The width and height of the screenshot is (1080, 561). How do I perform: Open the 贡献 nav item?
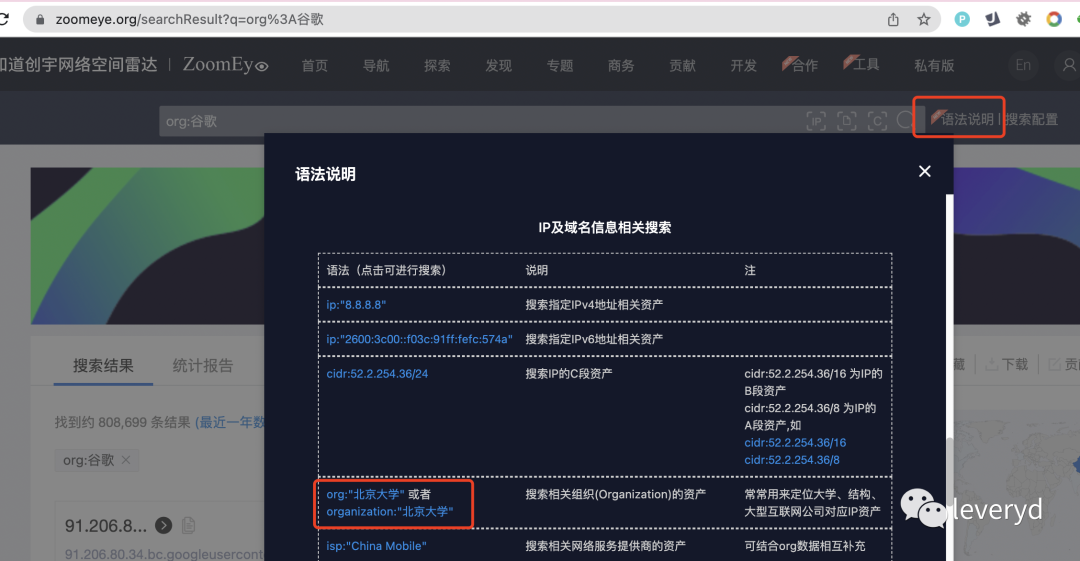[x=683, y=65]
